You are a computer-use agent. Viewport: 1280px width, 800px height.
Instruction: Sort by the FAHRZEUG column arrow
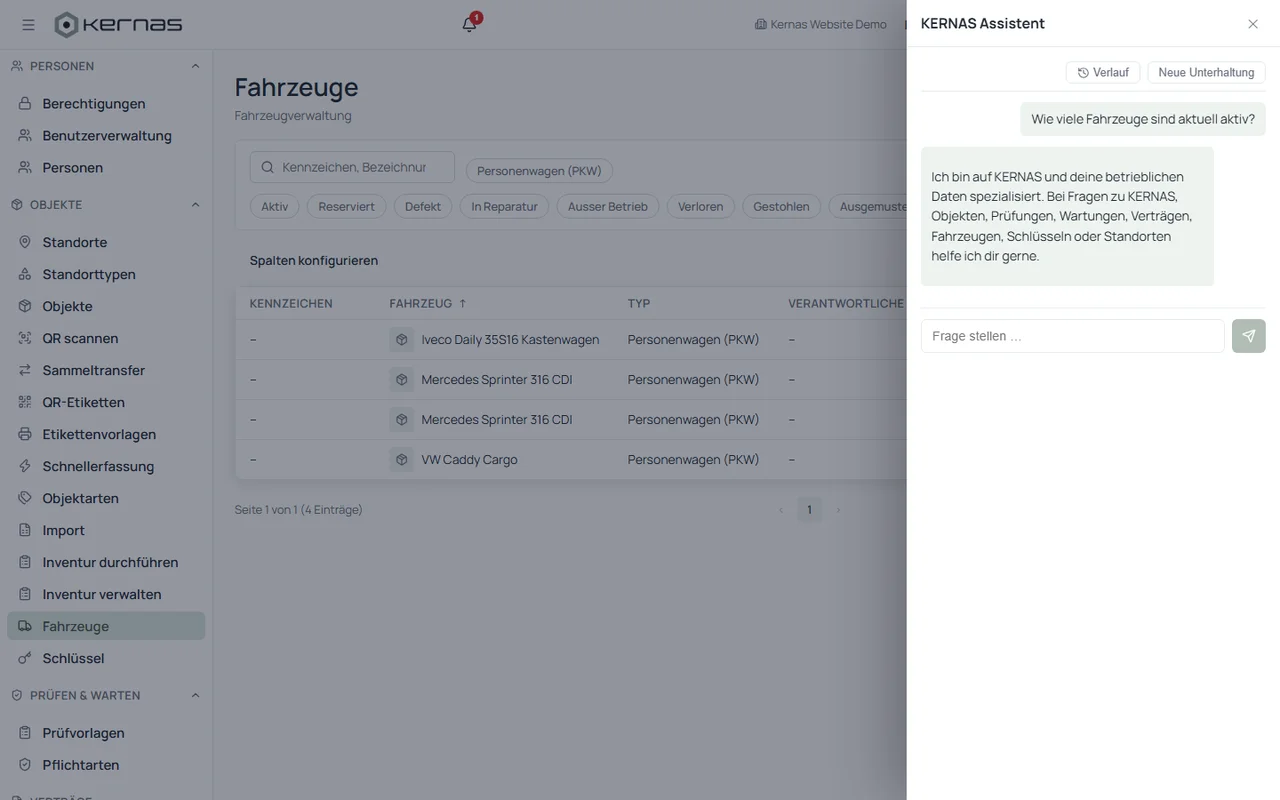pyautogui.click(x=463, y=303)
